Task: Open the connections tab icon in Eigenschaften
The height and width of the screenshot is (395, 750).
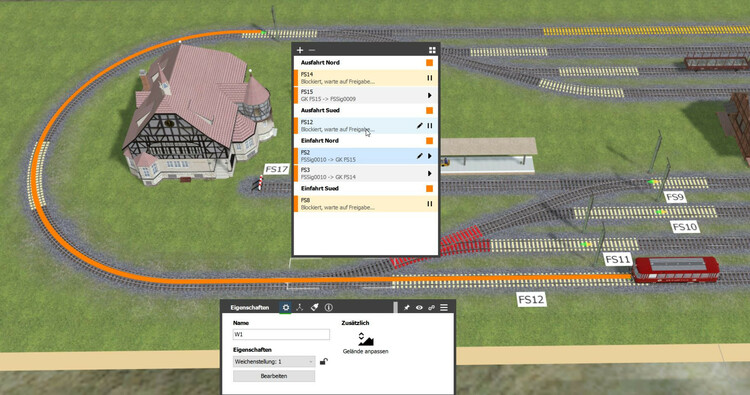Action: coord(300,307)
